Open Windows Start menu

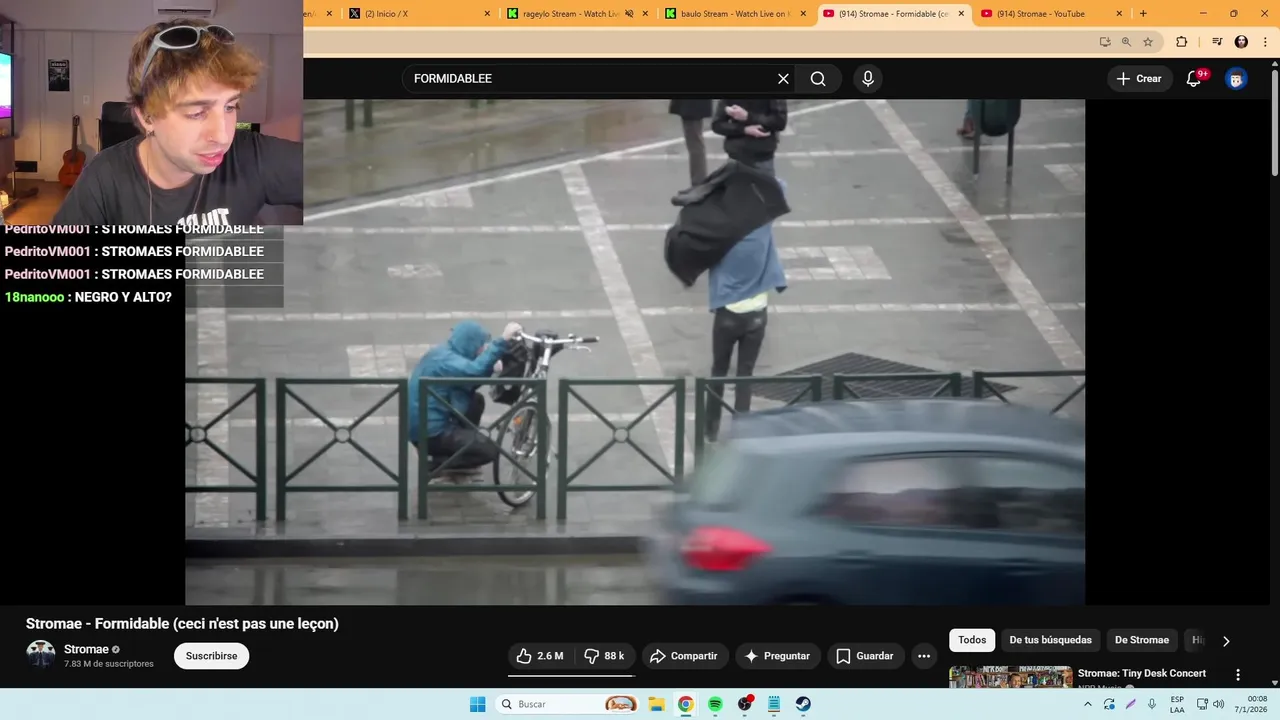coord(477,704)
